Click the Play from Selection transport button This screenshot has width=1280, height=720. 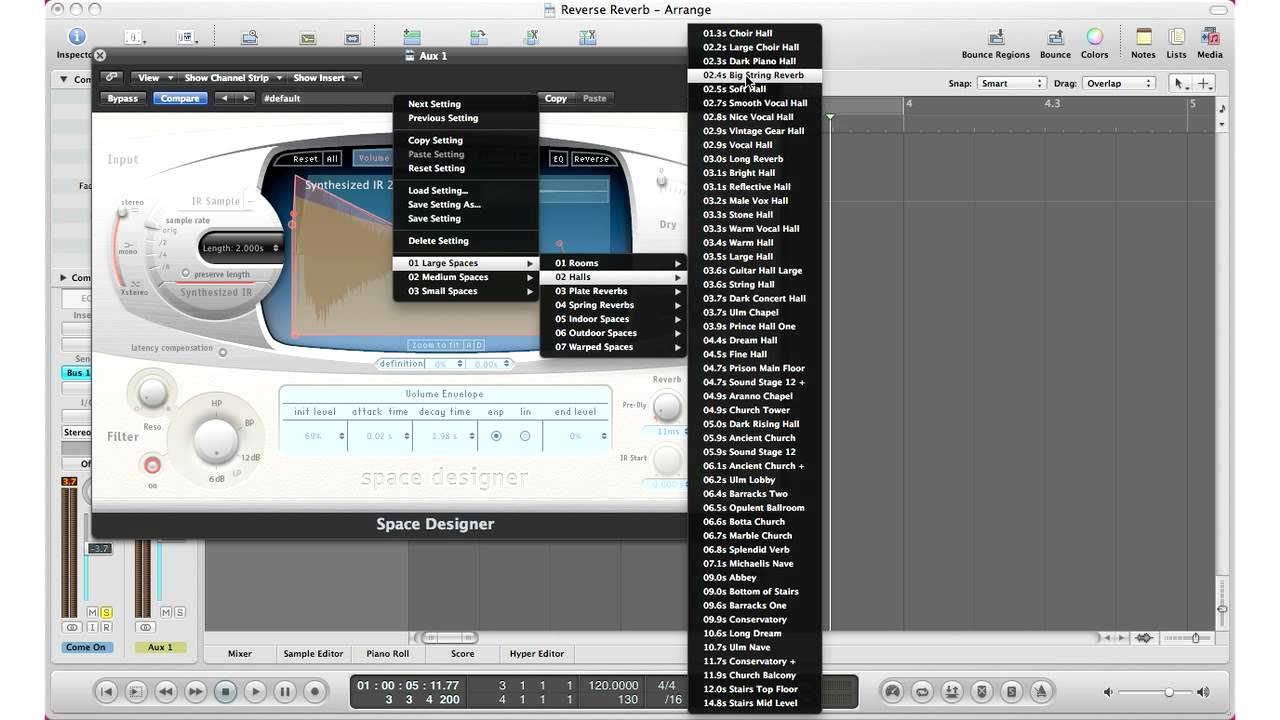[x=136, y=691]
